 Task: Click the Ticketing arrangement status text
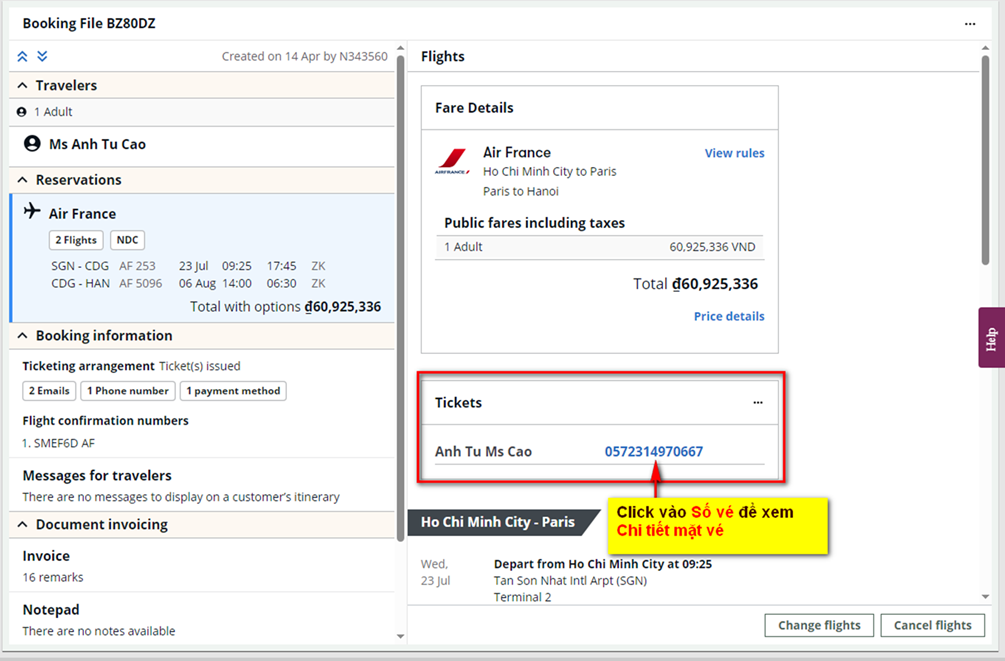click(199, 366)
